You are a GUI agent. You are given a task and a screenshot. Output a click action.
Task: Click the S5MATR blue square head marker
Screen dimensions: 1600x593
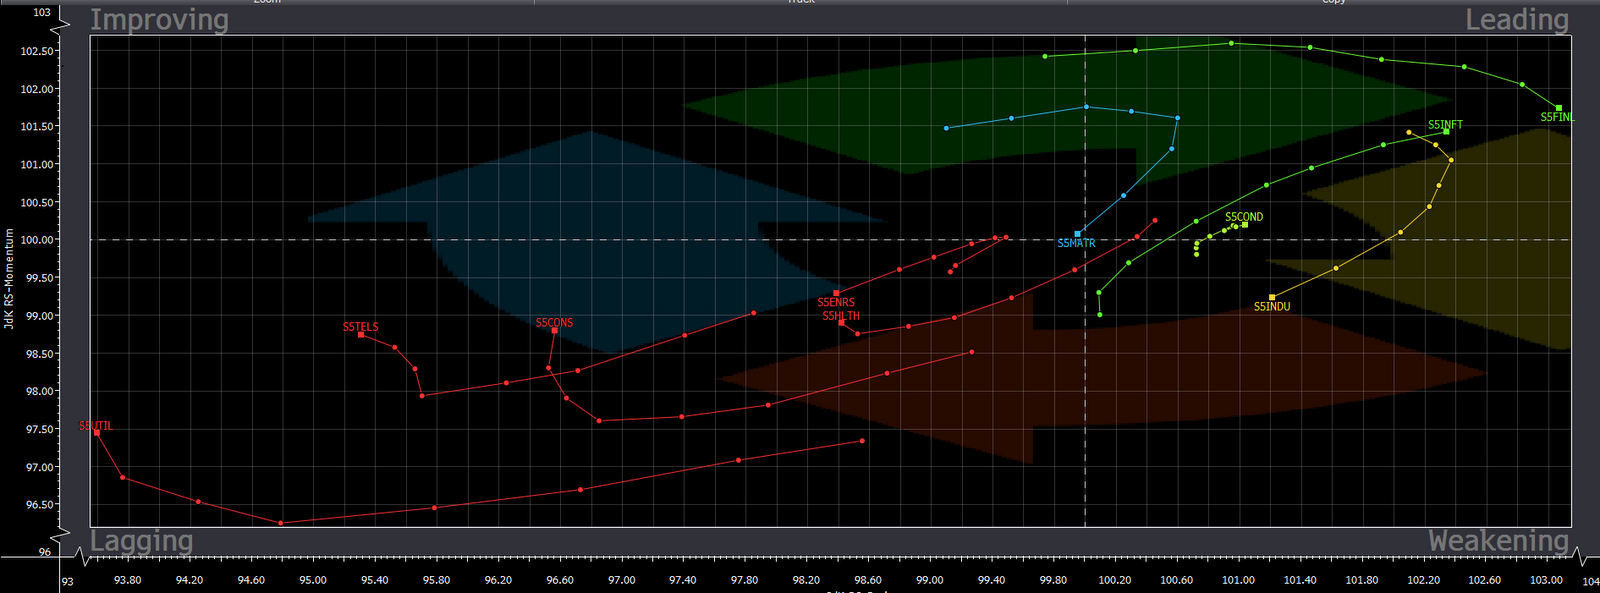coord(1077,234)
